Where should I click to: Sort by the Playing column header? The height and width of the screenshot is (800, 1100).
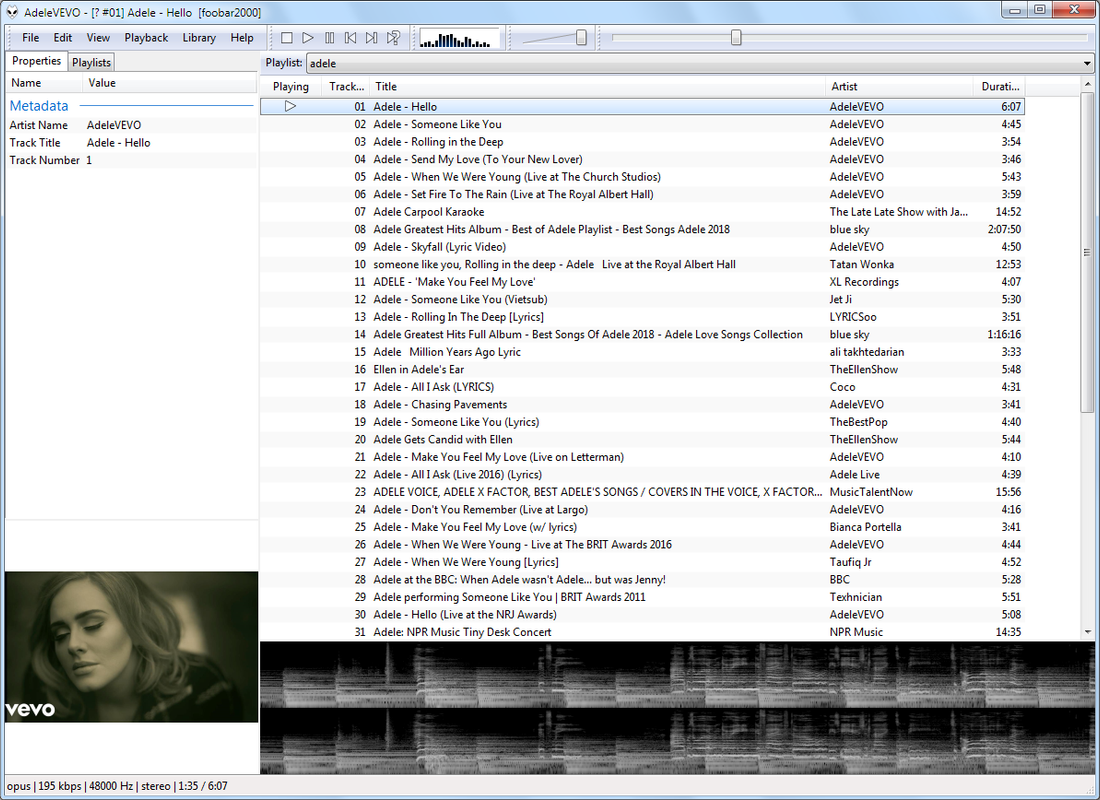click(x=290, y=86)
